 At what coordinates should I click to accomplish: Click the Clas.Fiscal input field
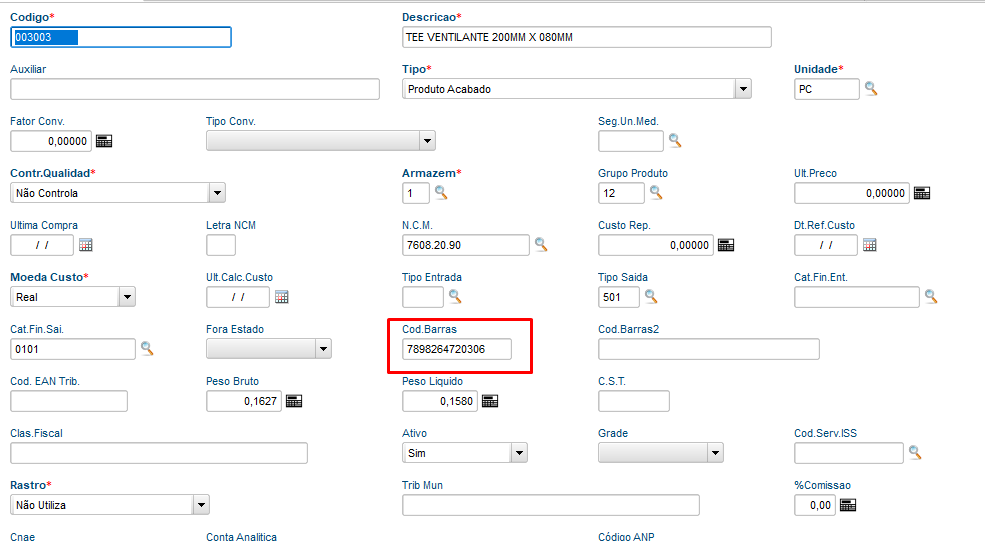[159, 453]
